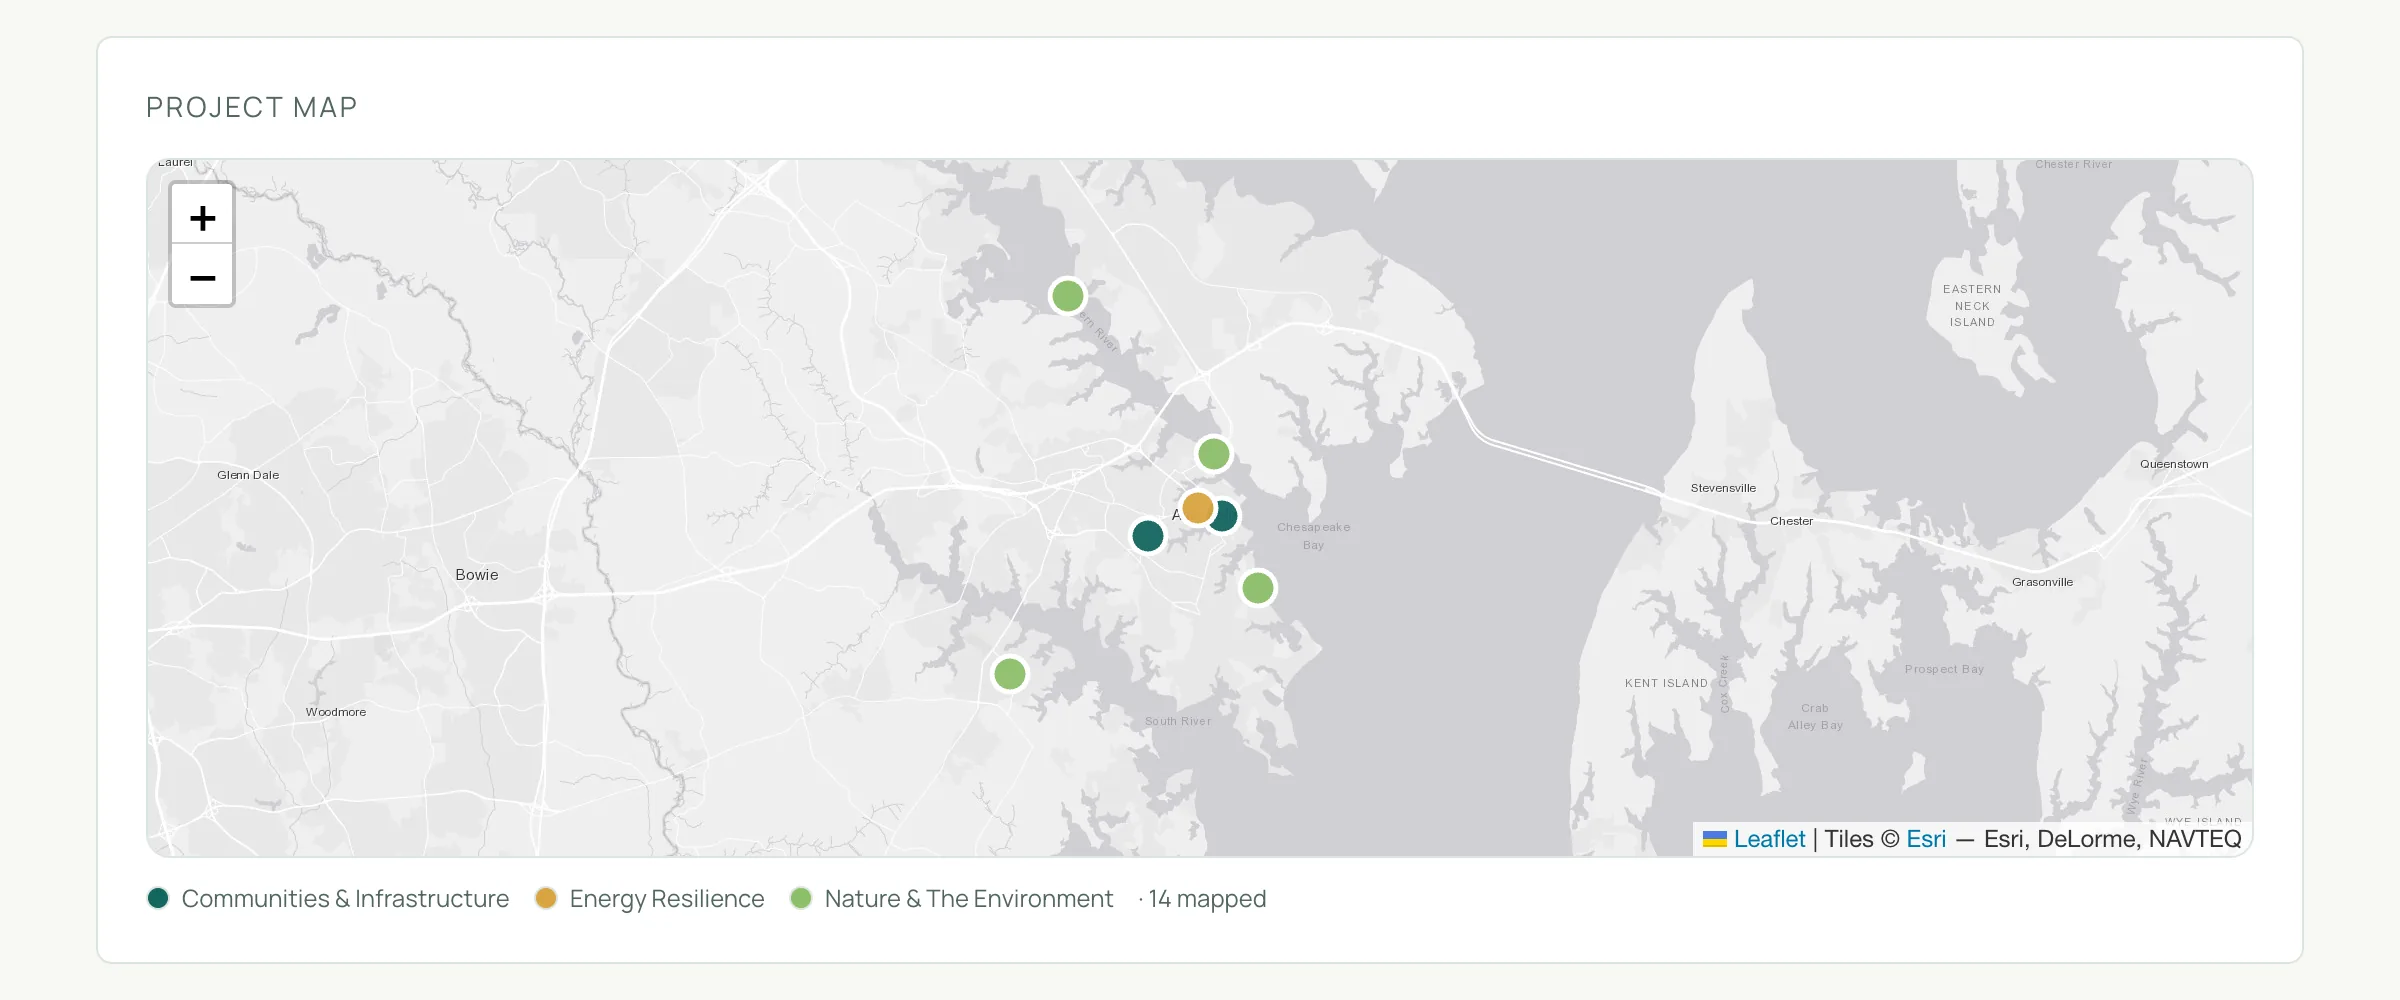Click the "KENT ISLAND" map label

(1666, 683)
